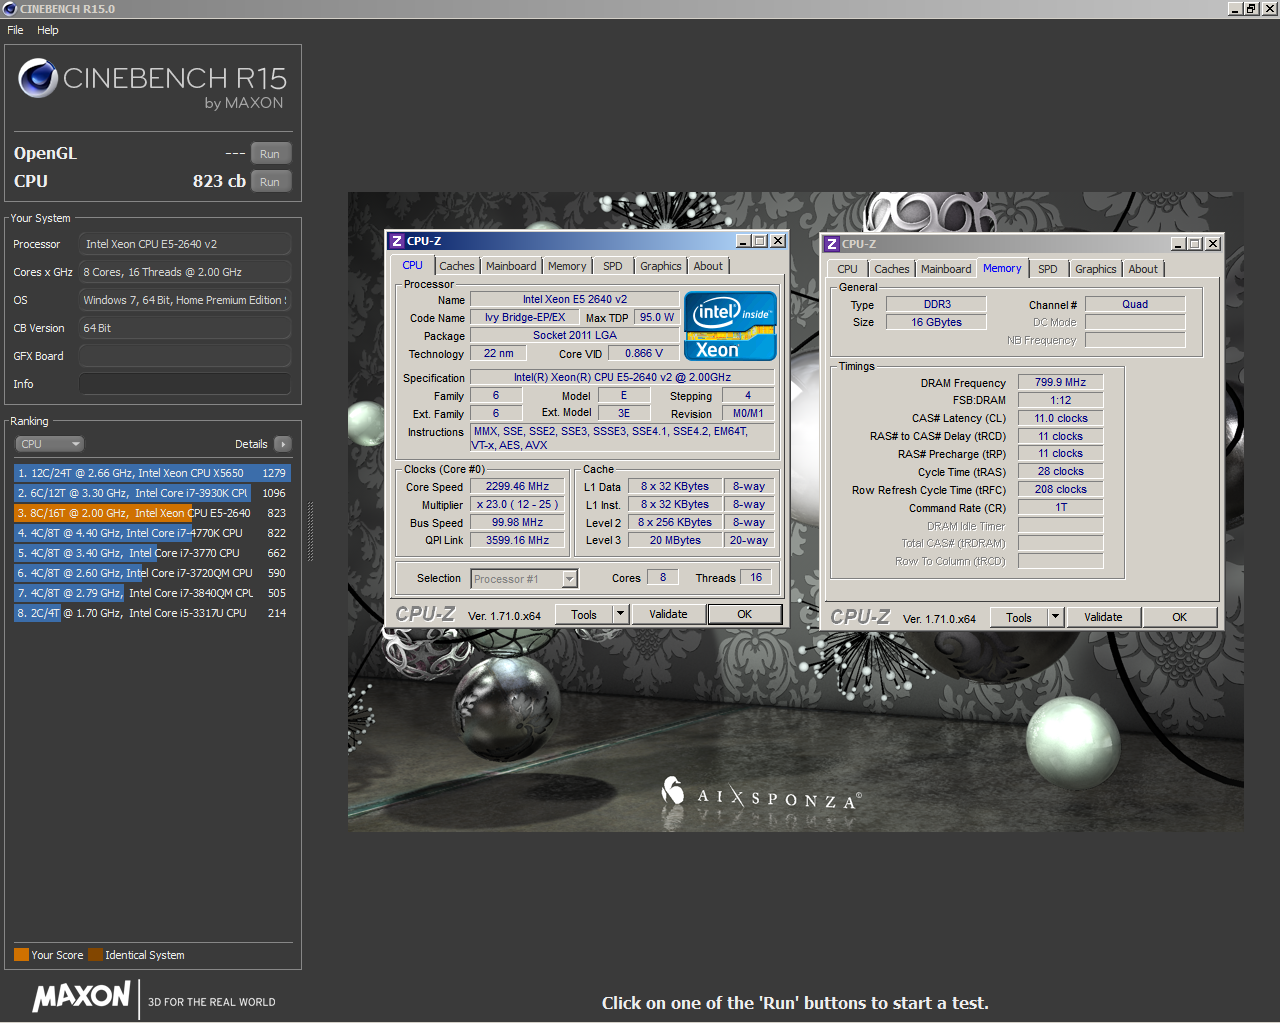1280x1024 pixels.
Task: Open the Help menu
Action: [48, 30]
